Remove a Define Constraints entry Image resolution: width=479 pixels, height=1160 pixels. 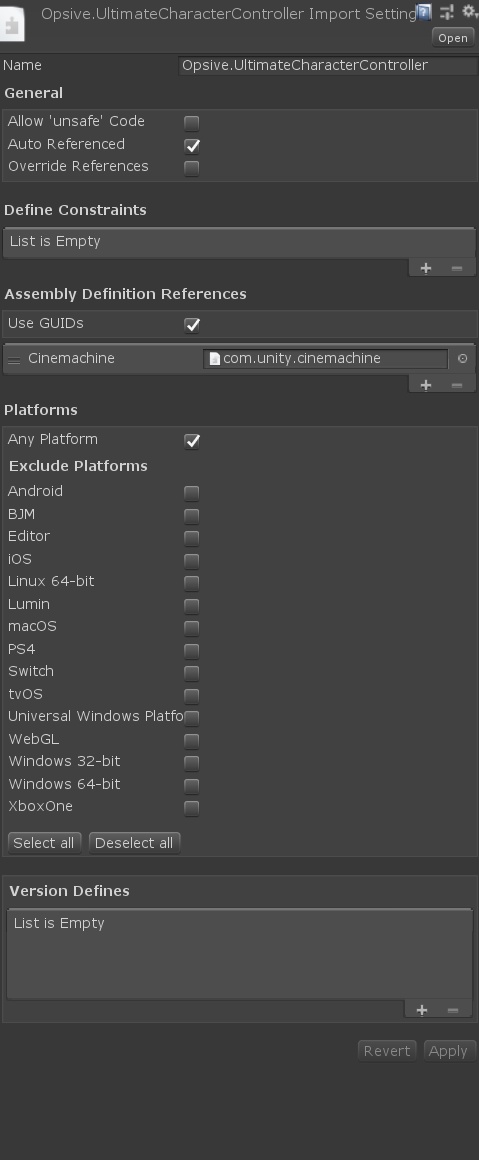coord(457,268)
